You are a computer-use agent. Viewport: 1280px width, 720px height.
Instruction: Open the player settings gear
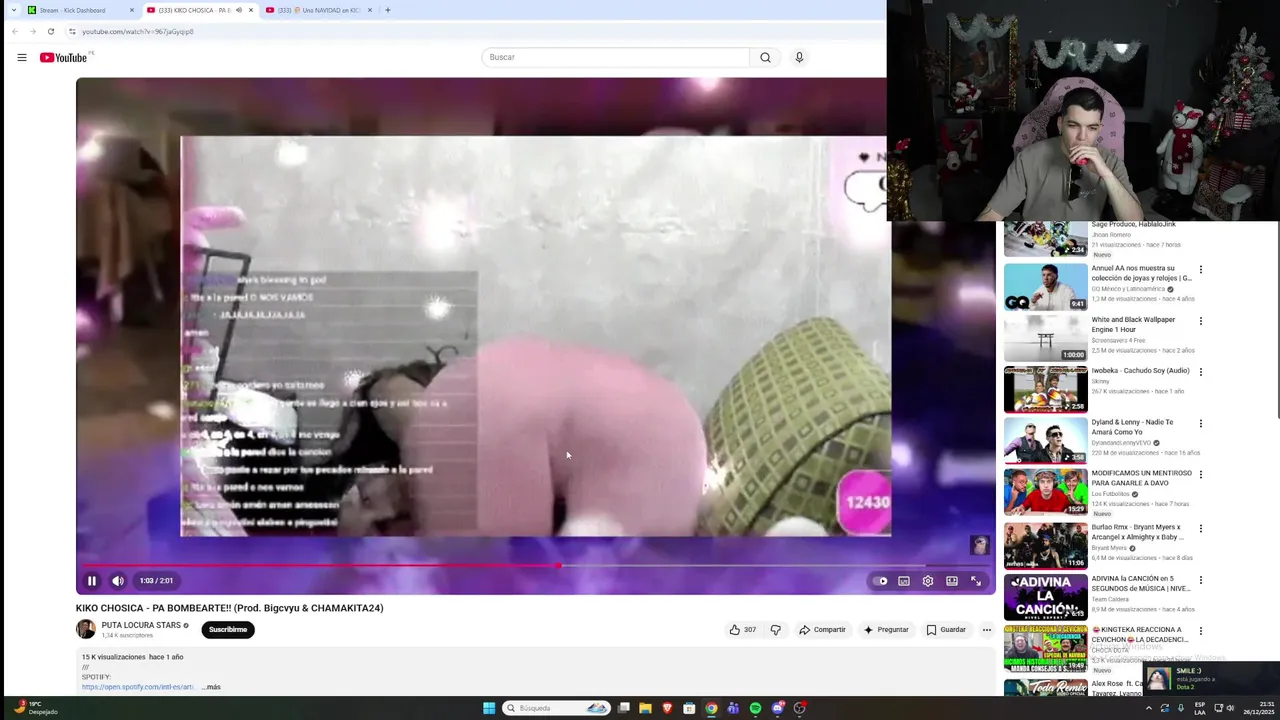pyautogui.click(x=928, y=581)
